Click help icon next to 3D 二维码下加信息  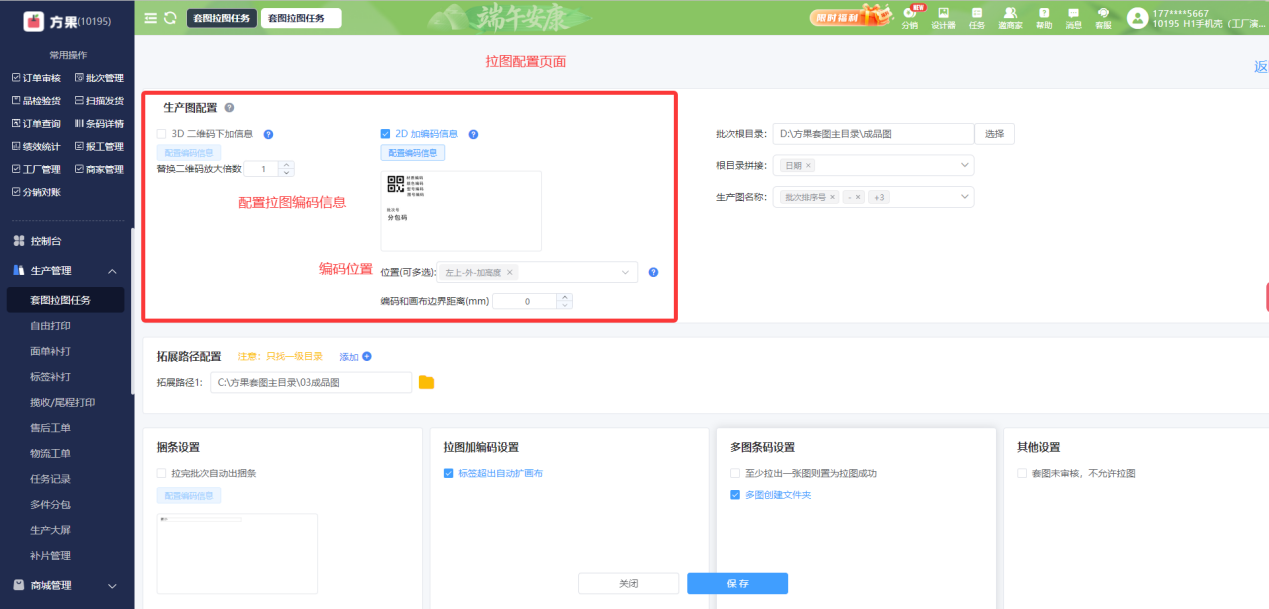268,134
